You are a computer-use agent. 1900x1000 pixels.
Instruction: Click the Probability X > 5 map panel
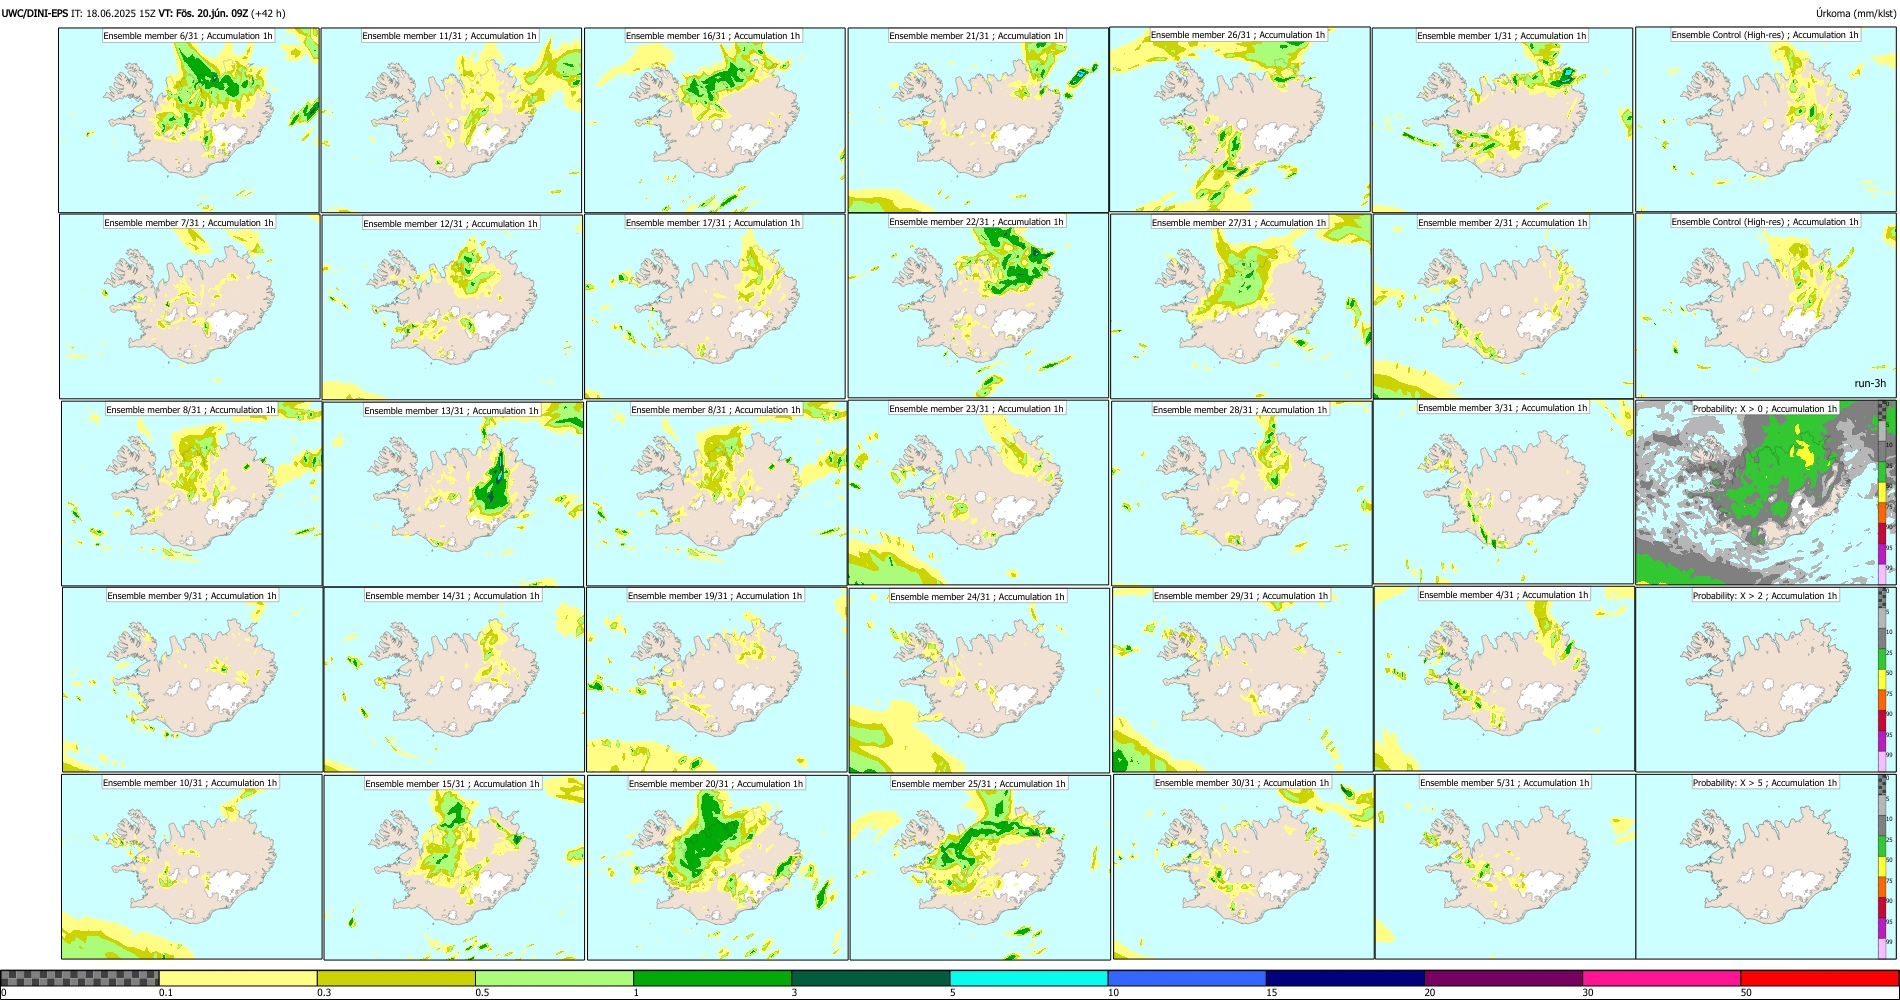click(1766, 867)
